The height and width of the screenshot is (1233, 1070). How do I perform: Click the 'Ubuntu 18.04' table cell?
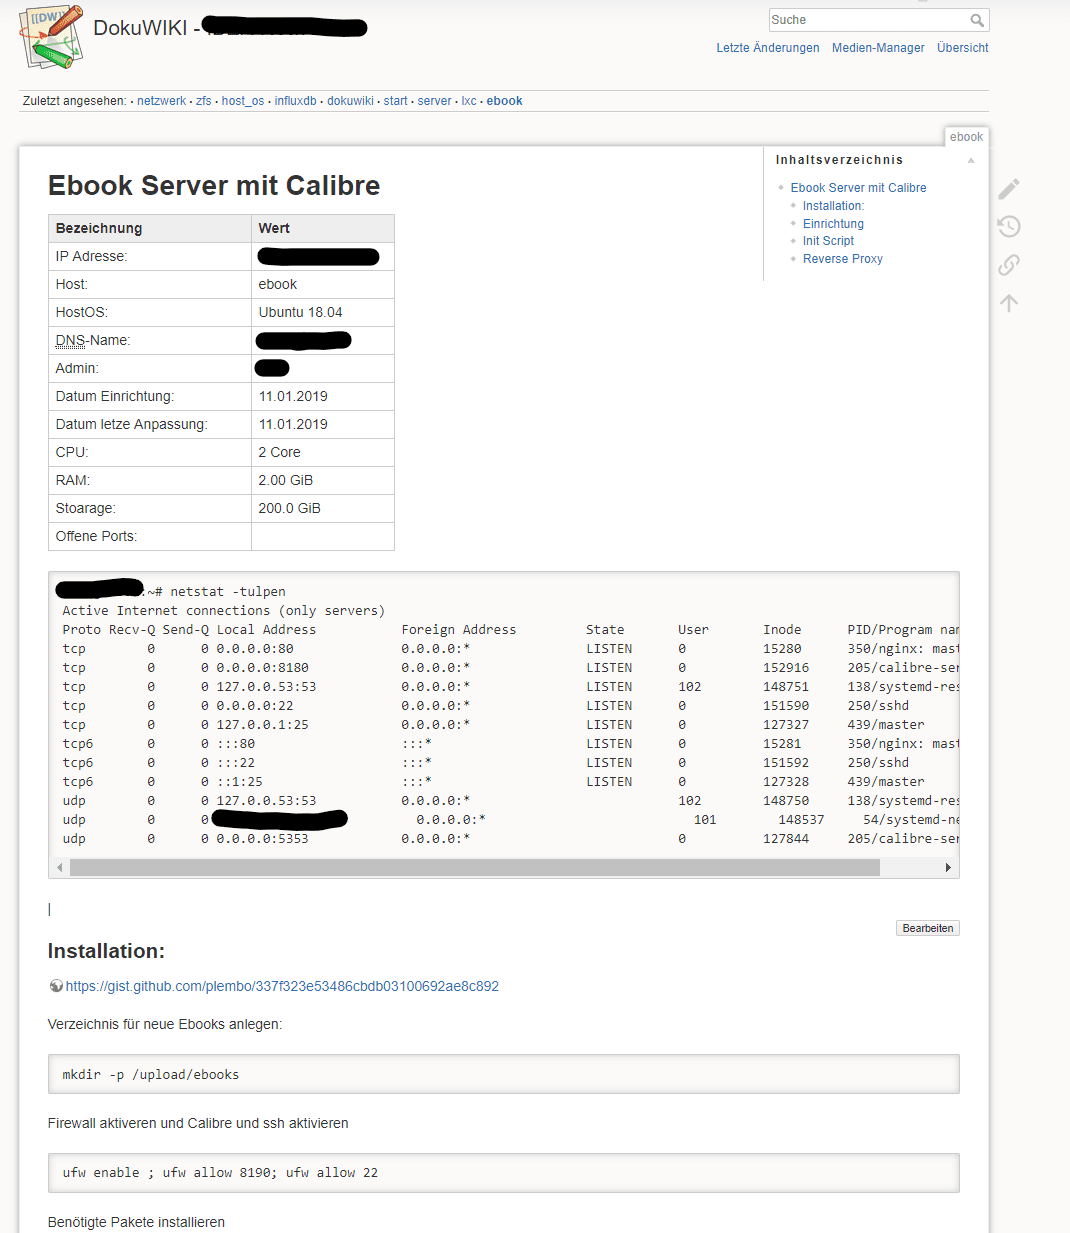tap(323, 312)
